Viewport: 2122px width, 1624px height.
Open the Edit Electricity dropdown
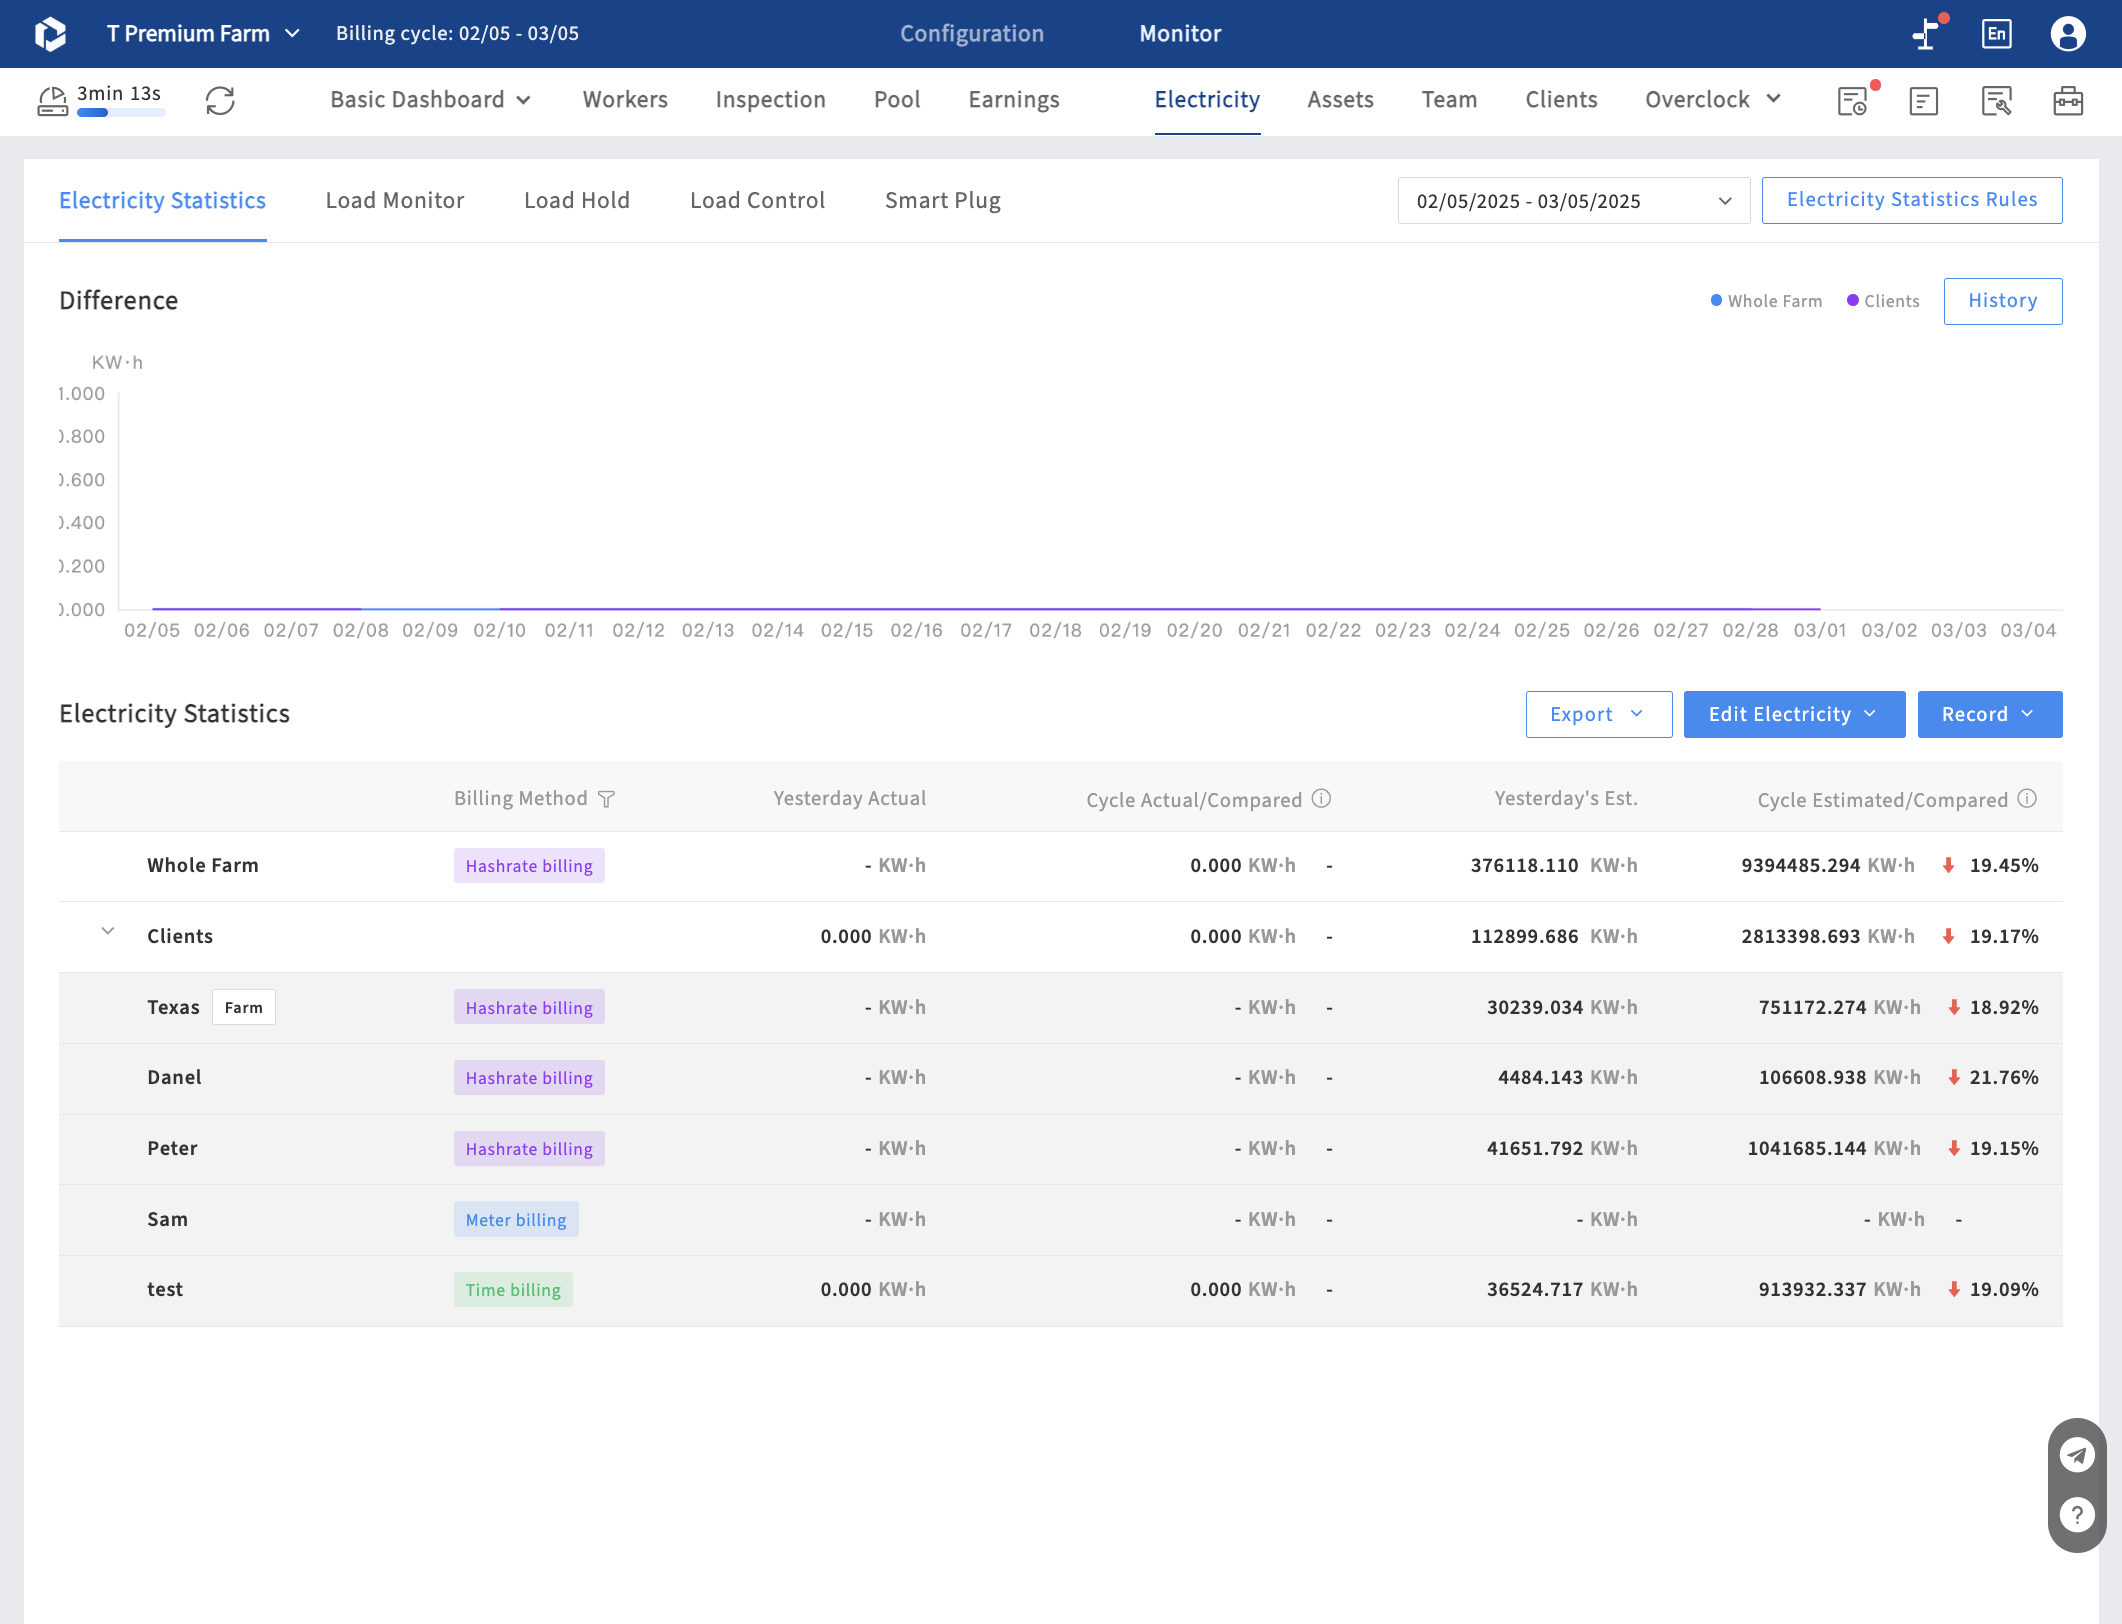point(1794,715)
